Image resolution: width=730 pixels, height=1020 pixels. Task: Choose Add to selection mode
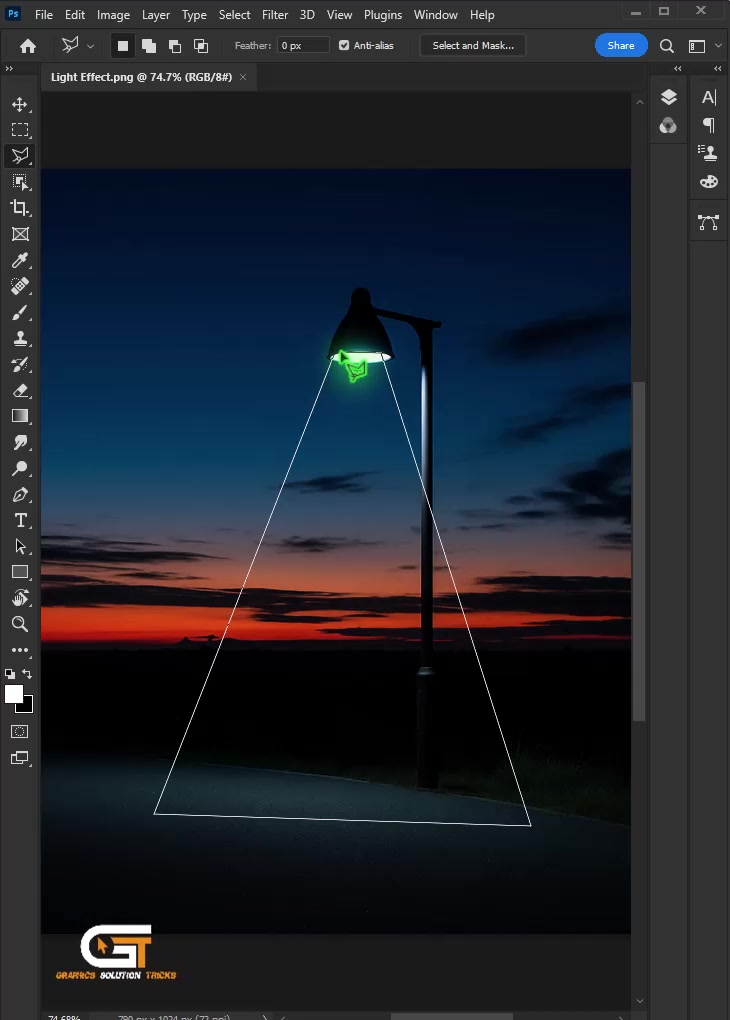149,46
